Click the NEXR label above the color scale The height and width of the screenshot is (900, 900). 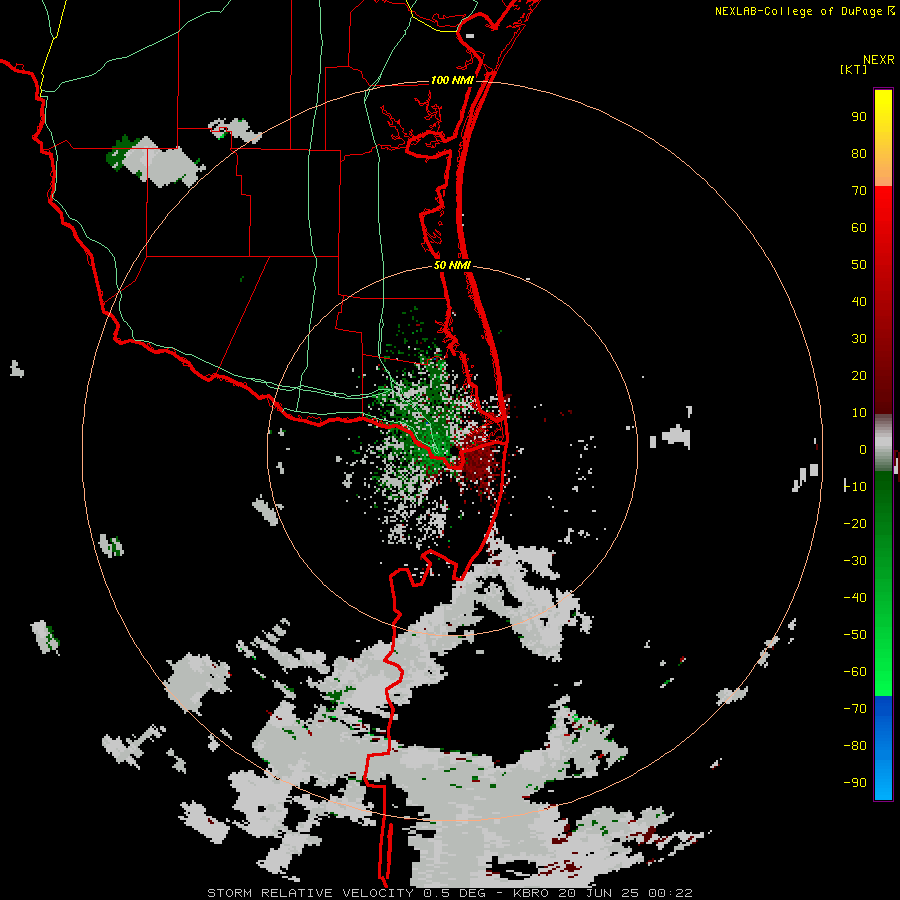click(878, 60)
